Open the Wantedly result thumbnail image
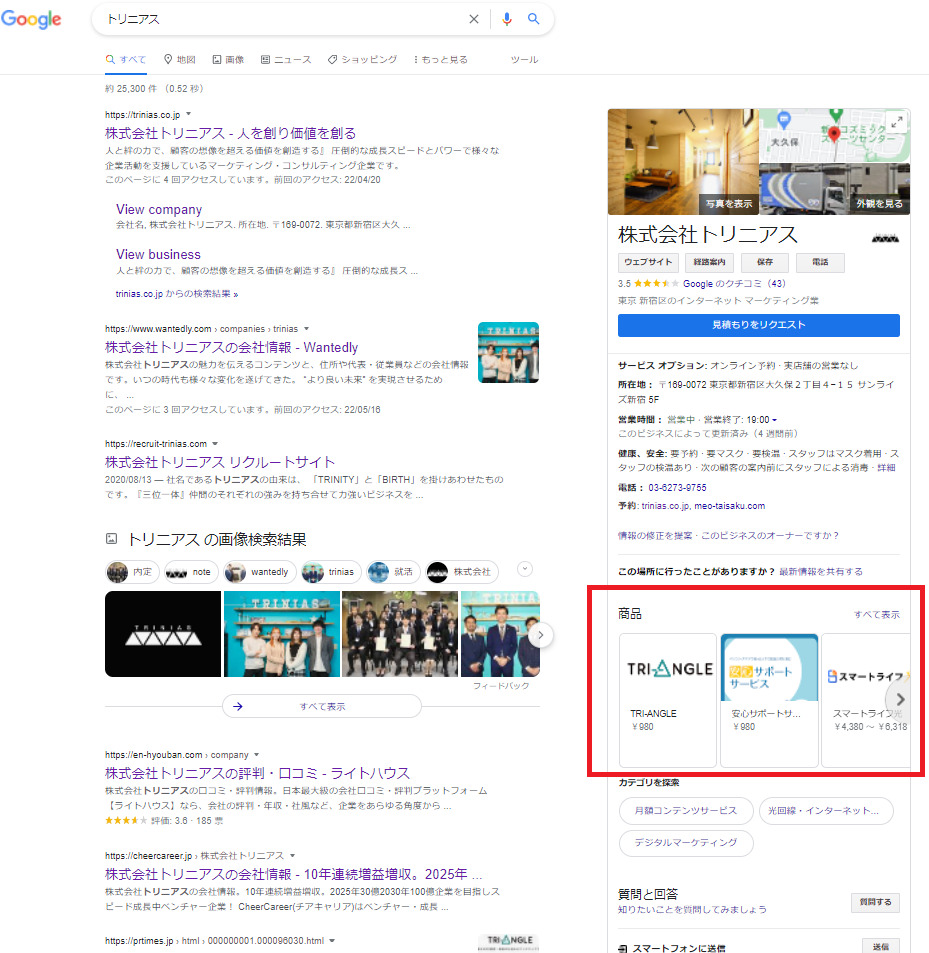 point(509,353)
